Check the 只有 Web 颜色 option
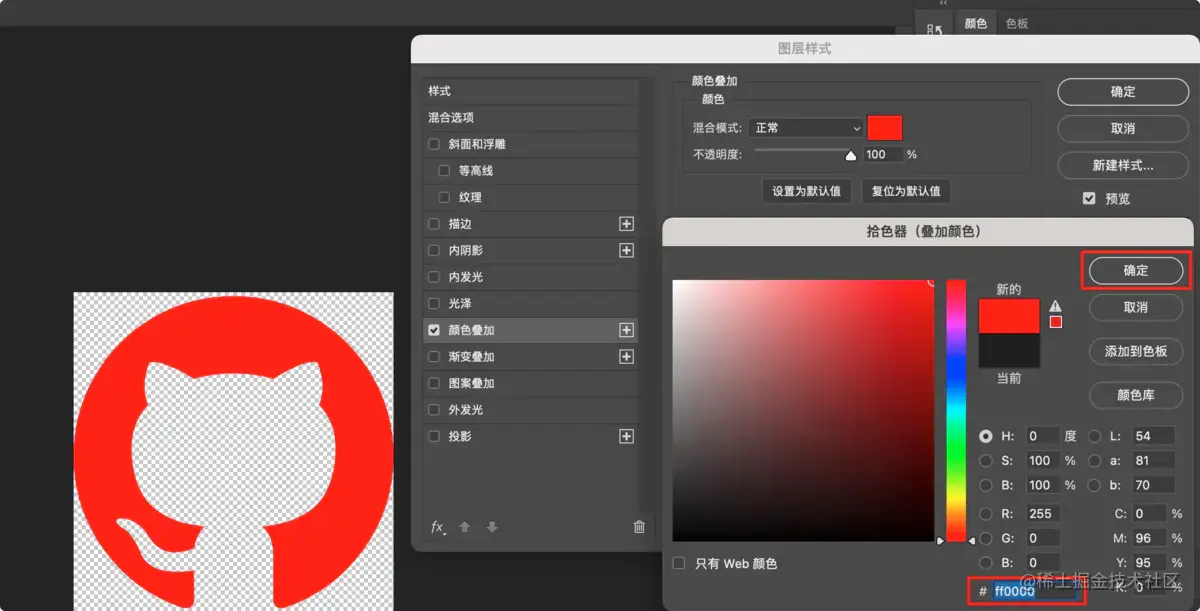The width and height of the screenshot is (1200, 611). click(680, 564)
